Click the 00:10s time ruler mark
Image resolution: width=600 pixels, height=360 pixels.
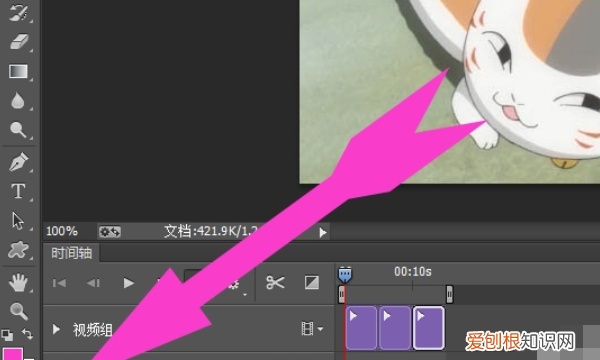point(412,272)
